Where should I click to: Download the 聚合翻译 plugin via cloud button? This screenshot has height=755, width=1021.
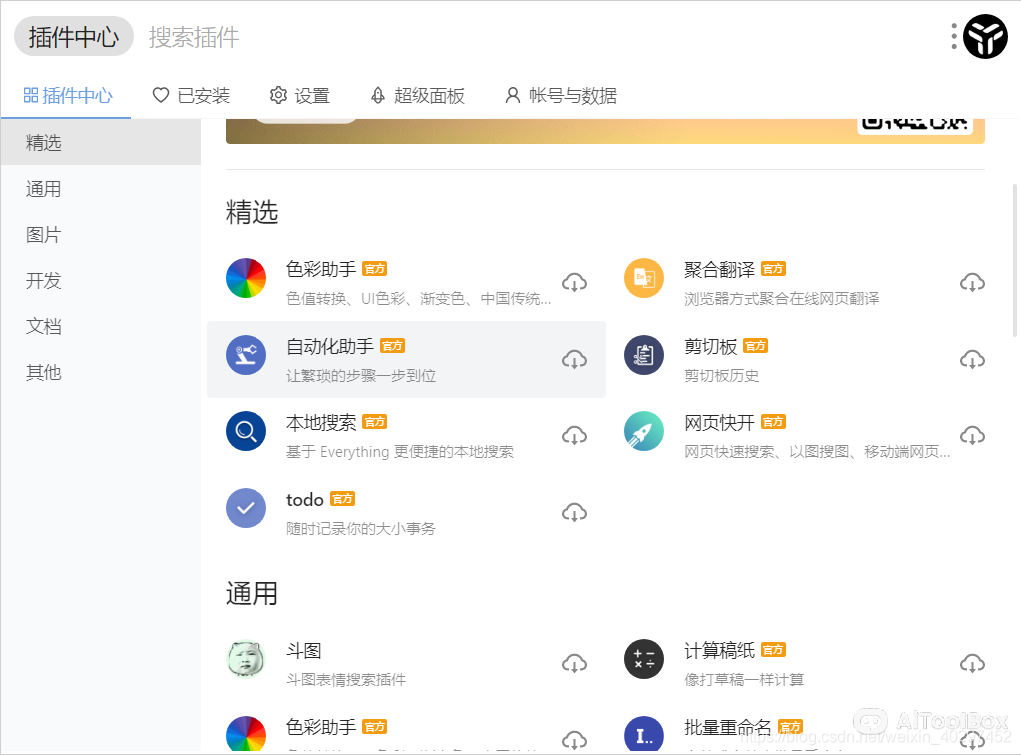coord(972,282)
